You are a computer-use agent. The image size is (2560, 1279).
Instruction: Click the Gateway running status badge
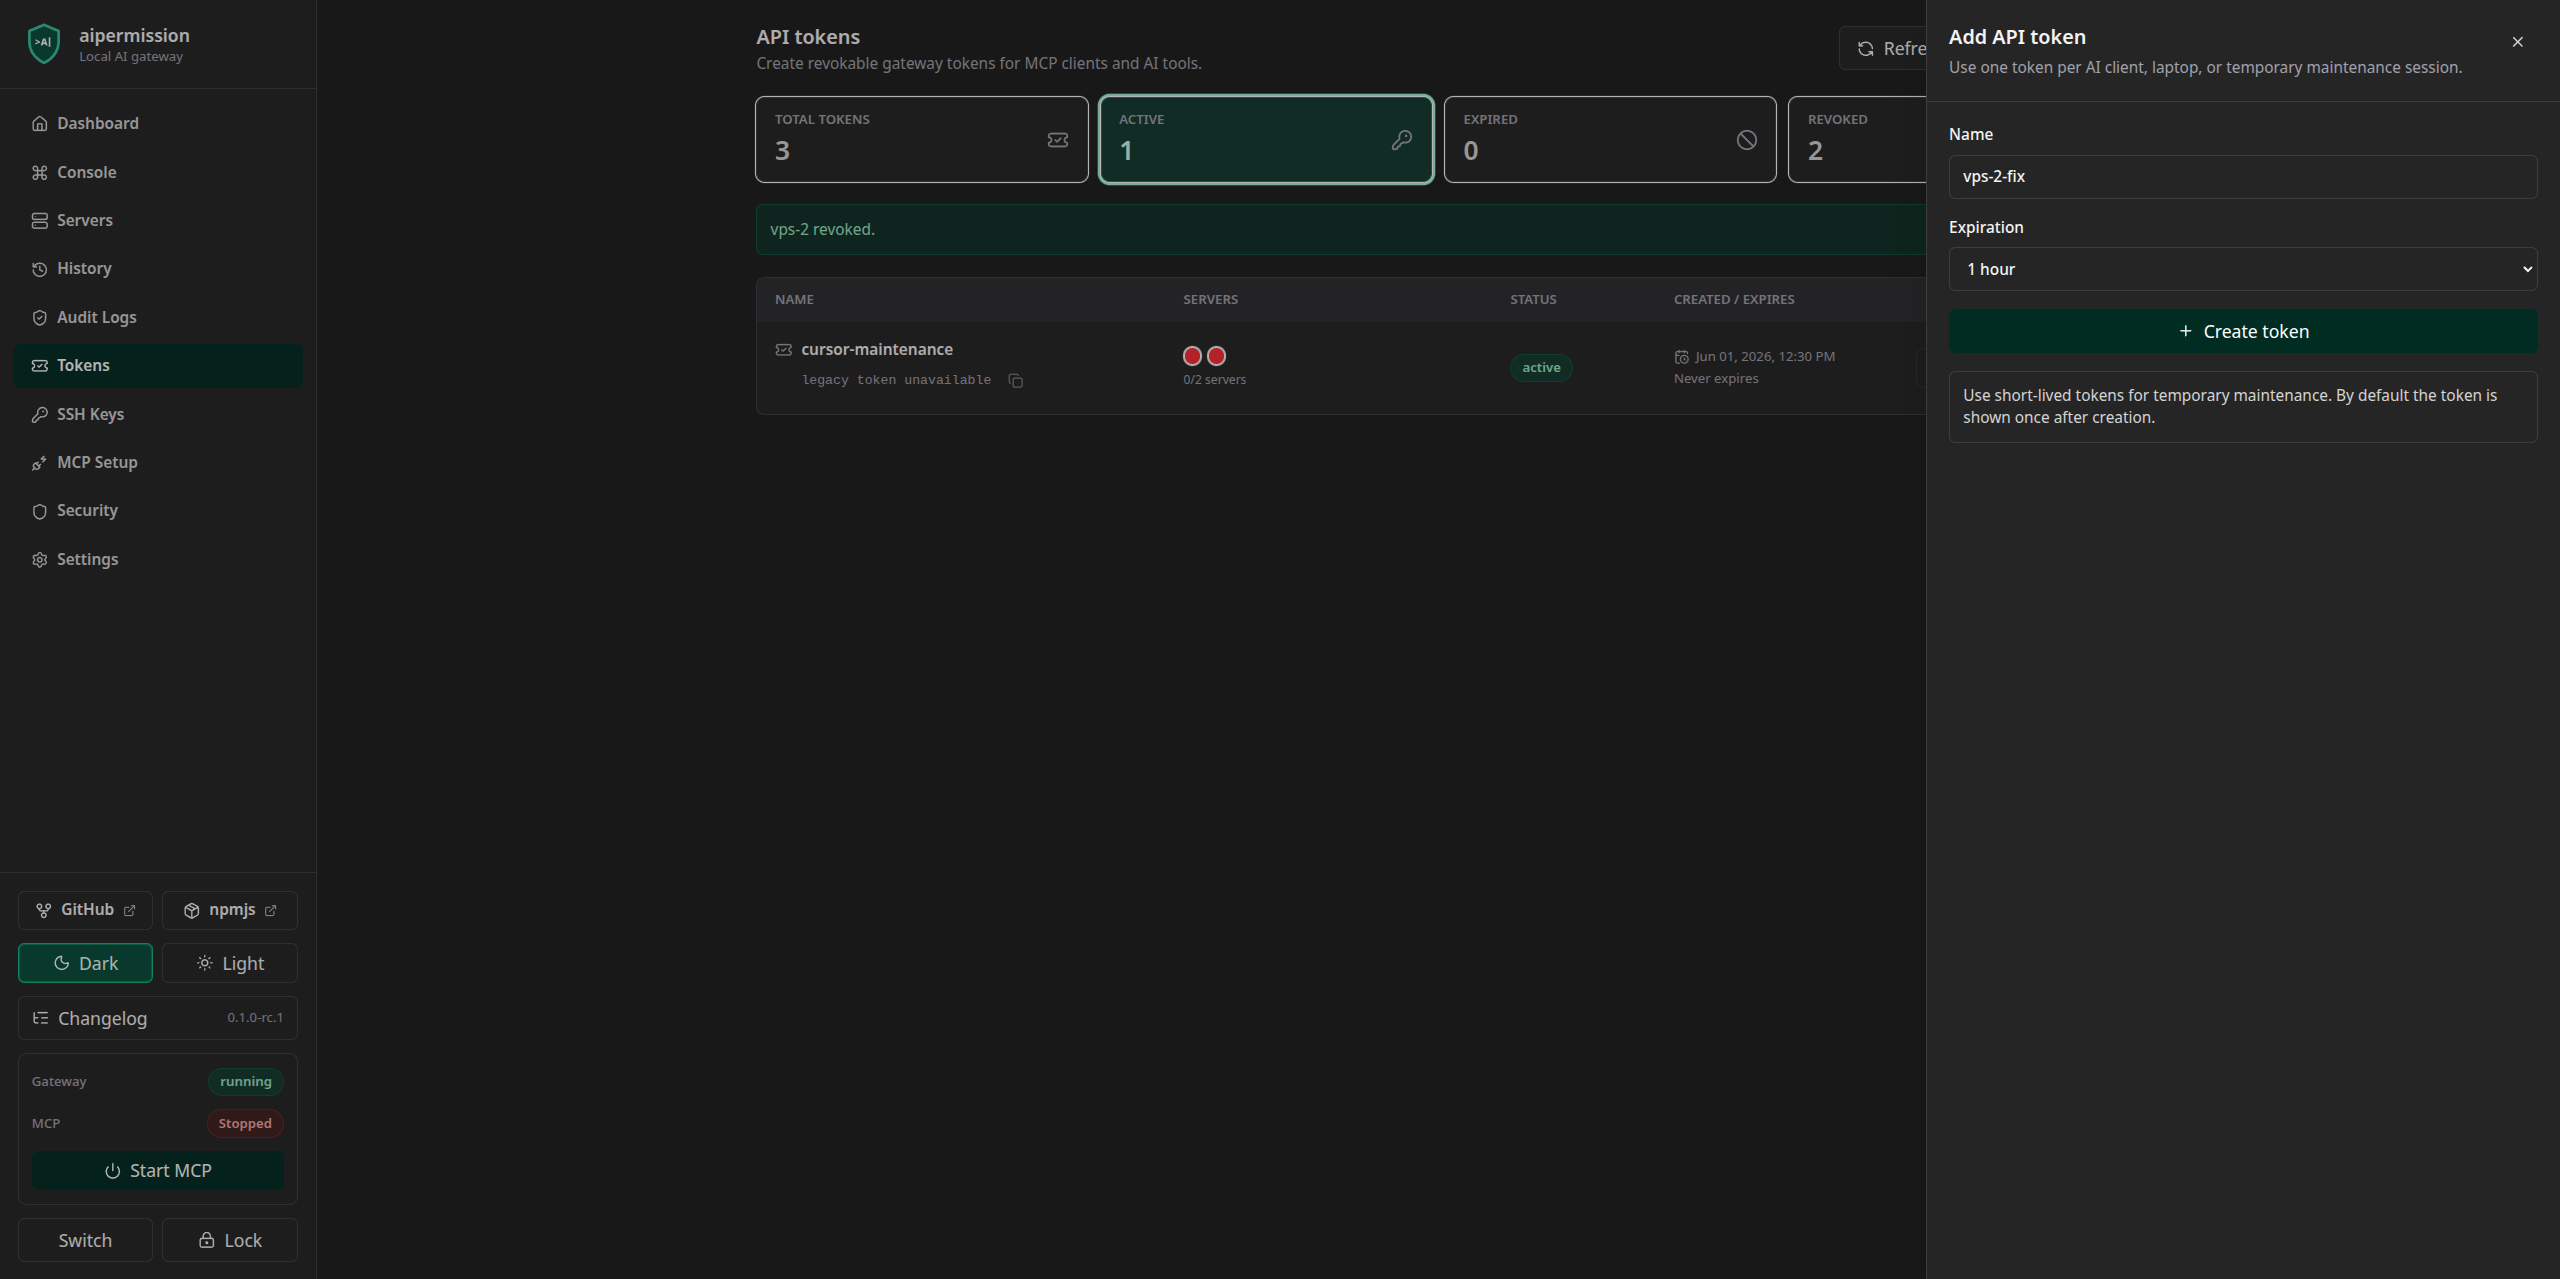[246, 1082]
